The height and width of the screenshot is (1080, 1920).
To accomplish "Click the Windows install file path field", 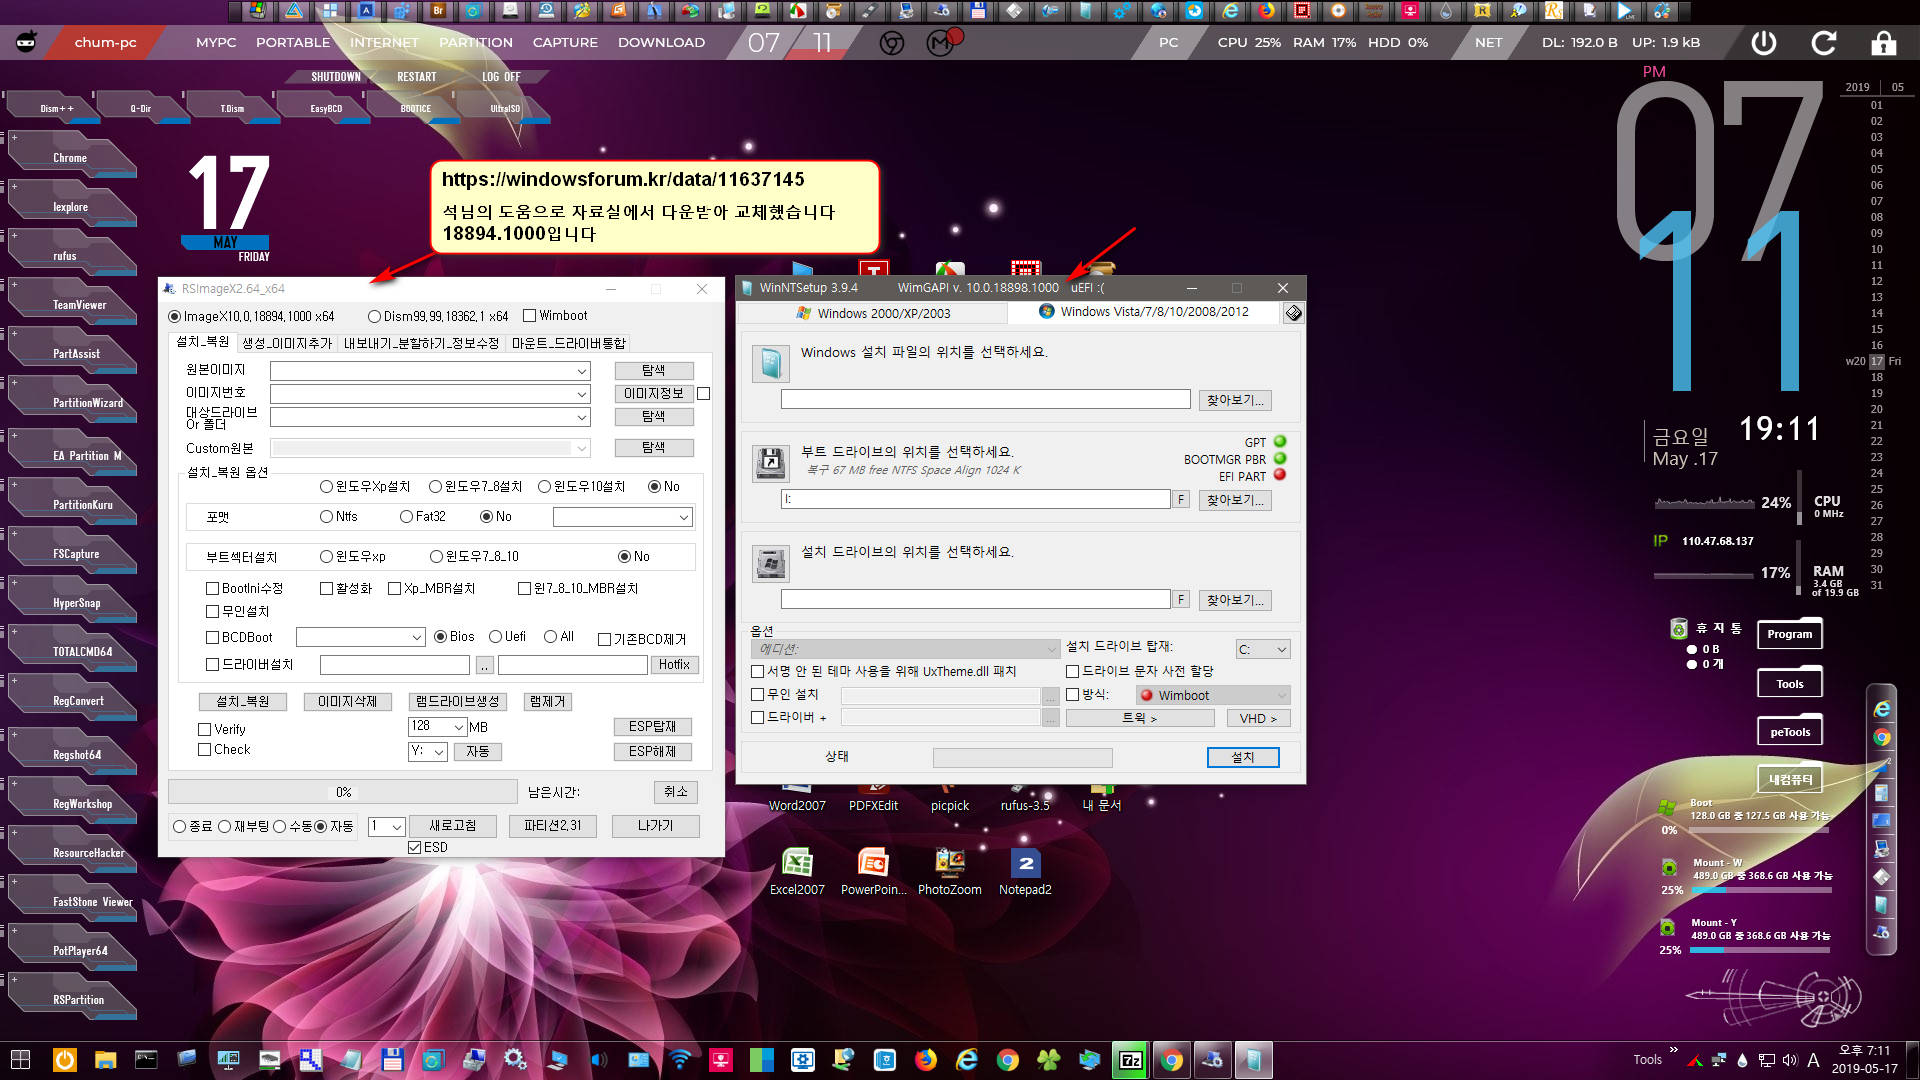I will click(985, 400).
